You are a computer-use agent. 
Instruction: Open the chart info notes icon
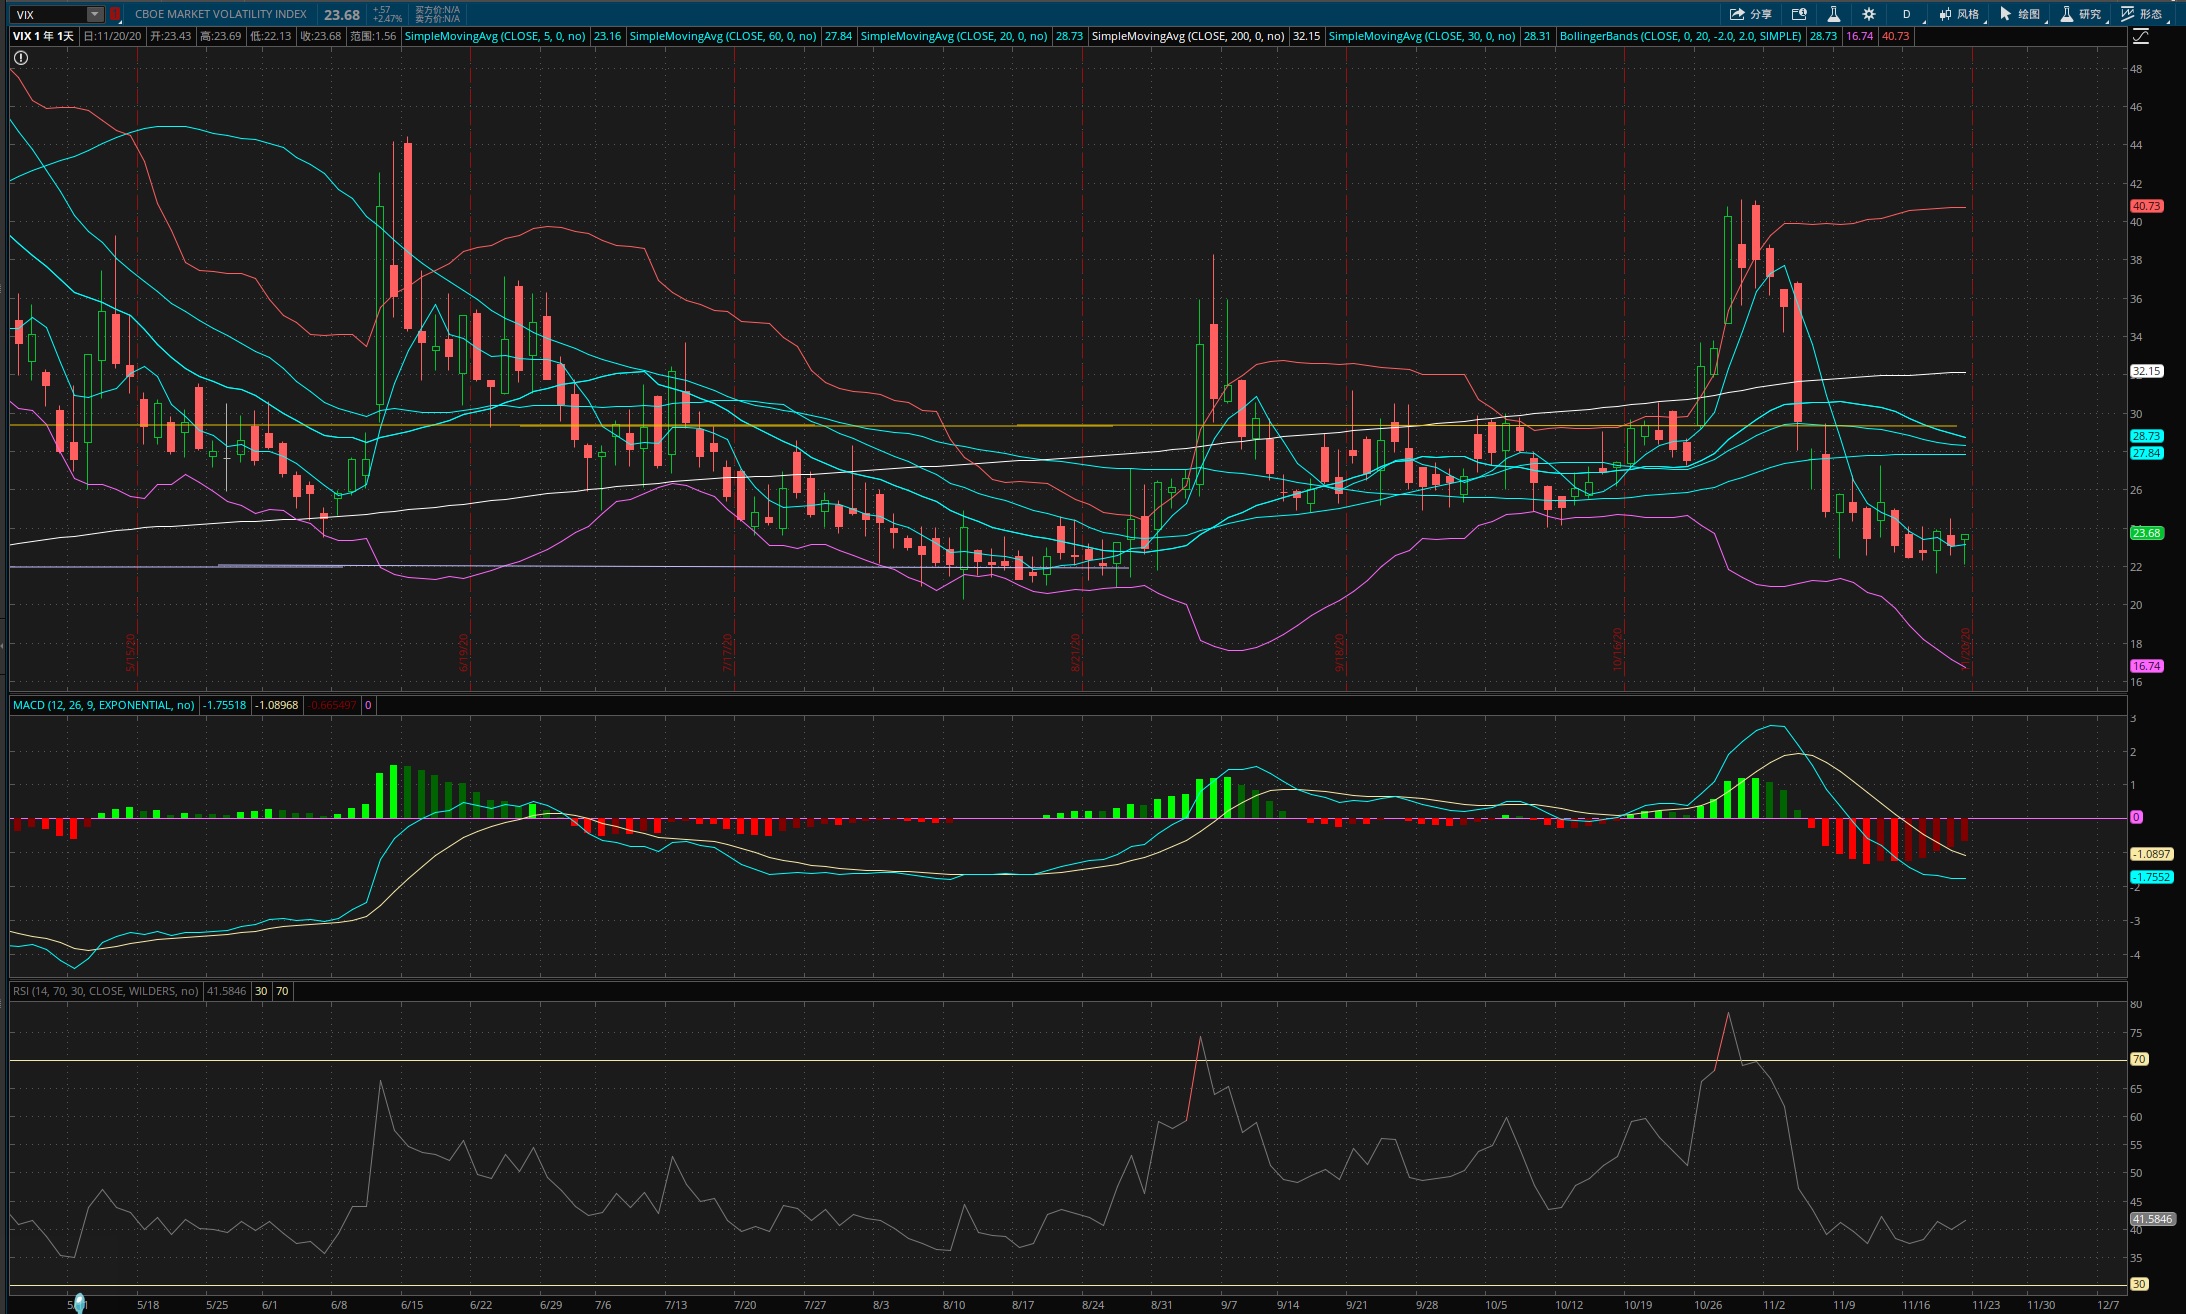[1799, 14]
